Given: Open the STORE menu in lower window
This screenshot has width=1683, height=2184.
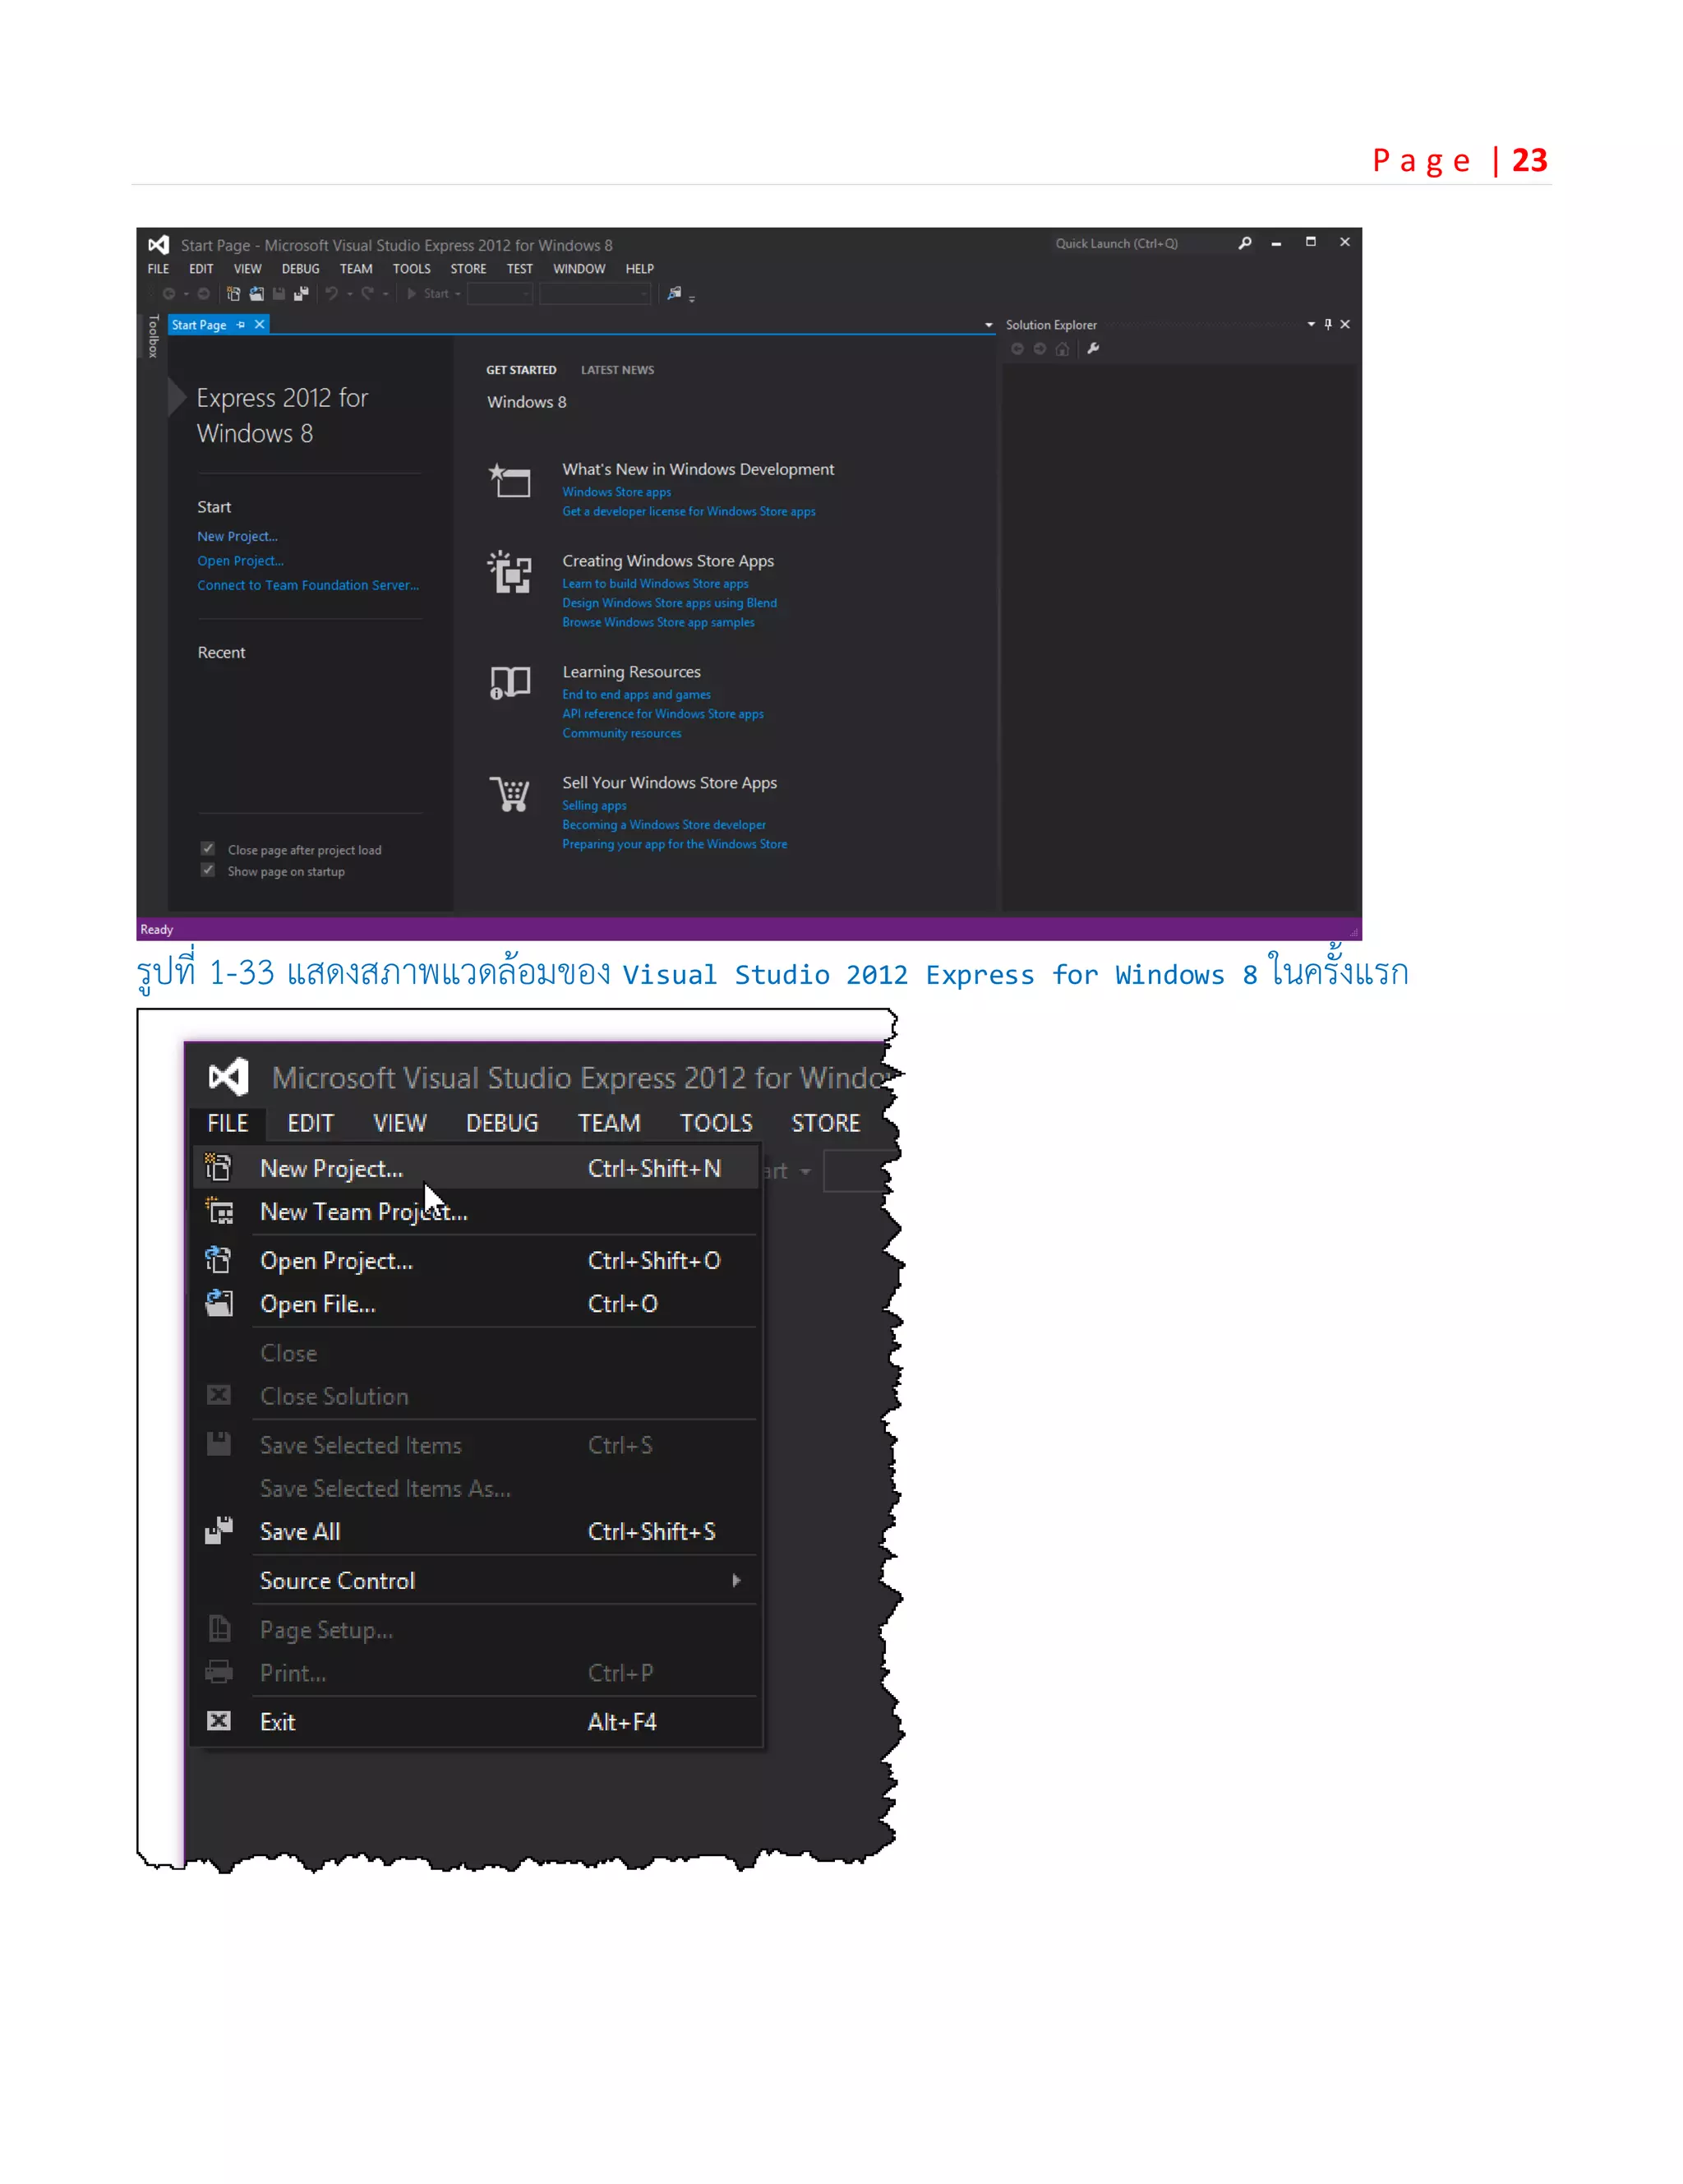Looking at the screenshot, I should [825, 1123].
